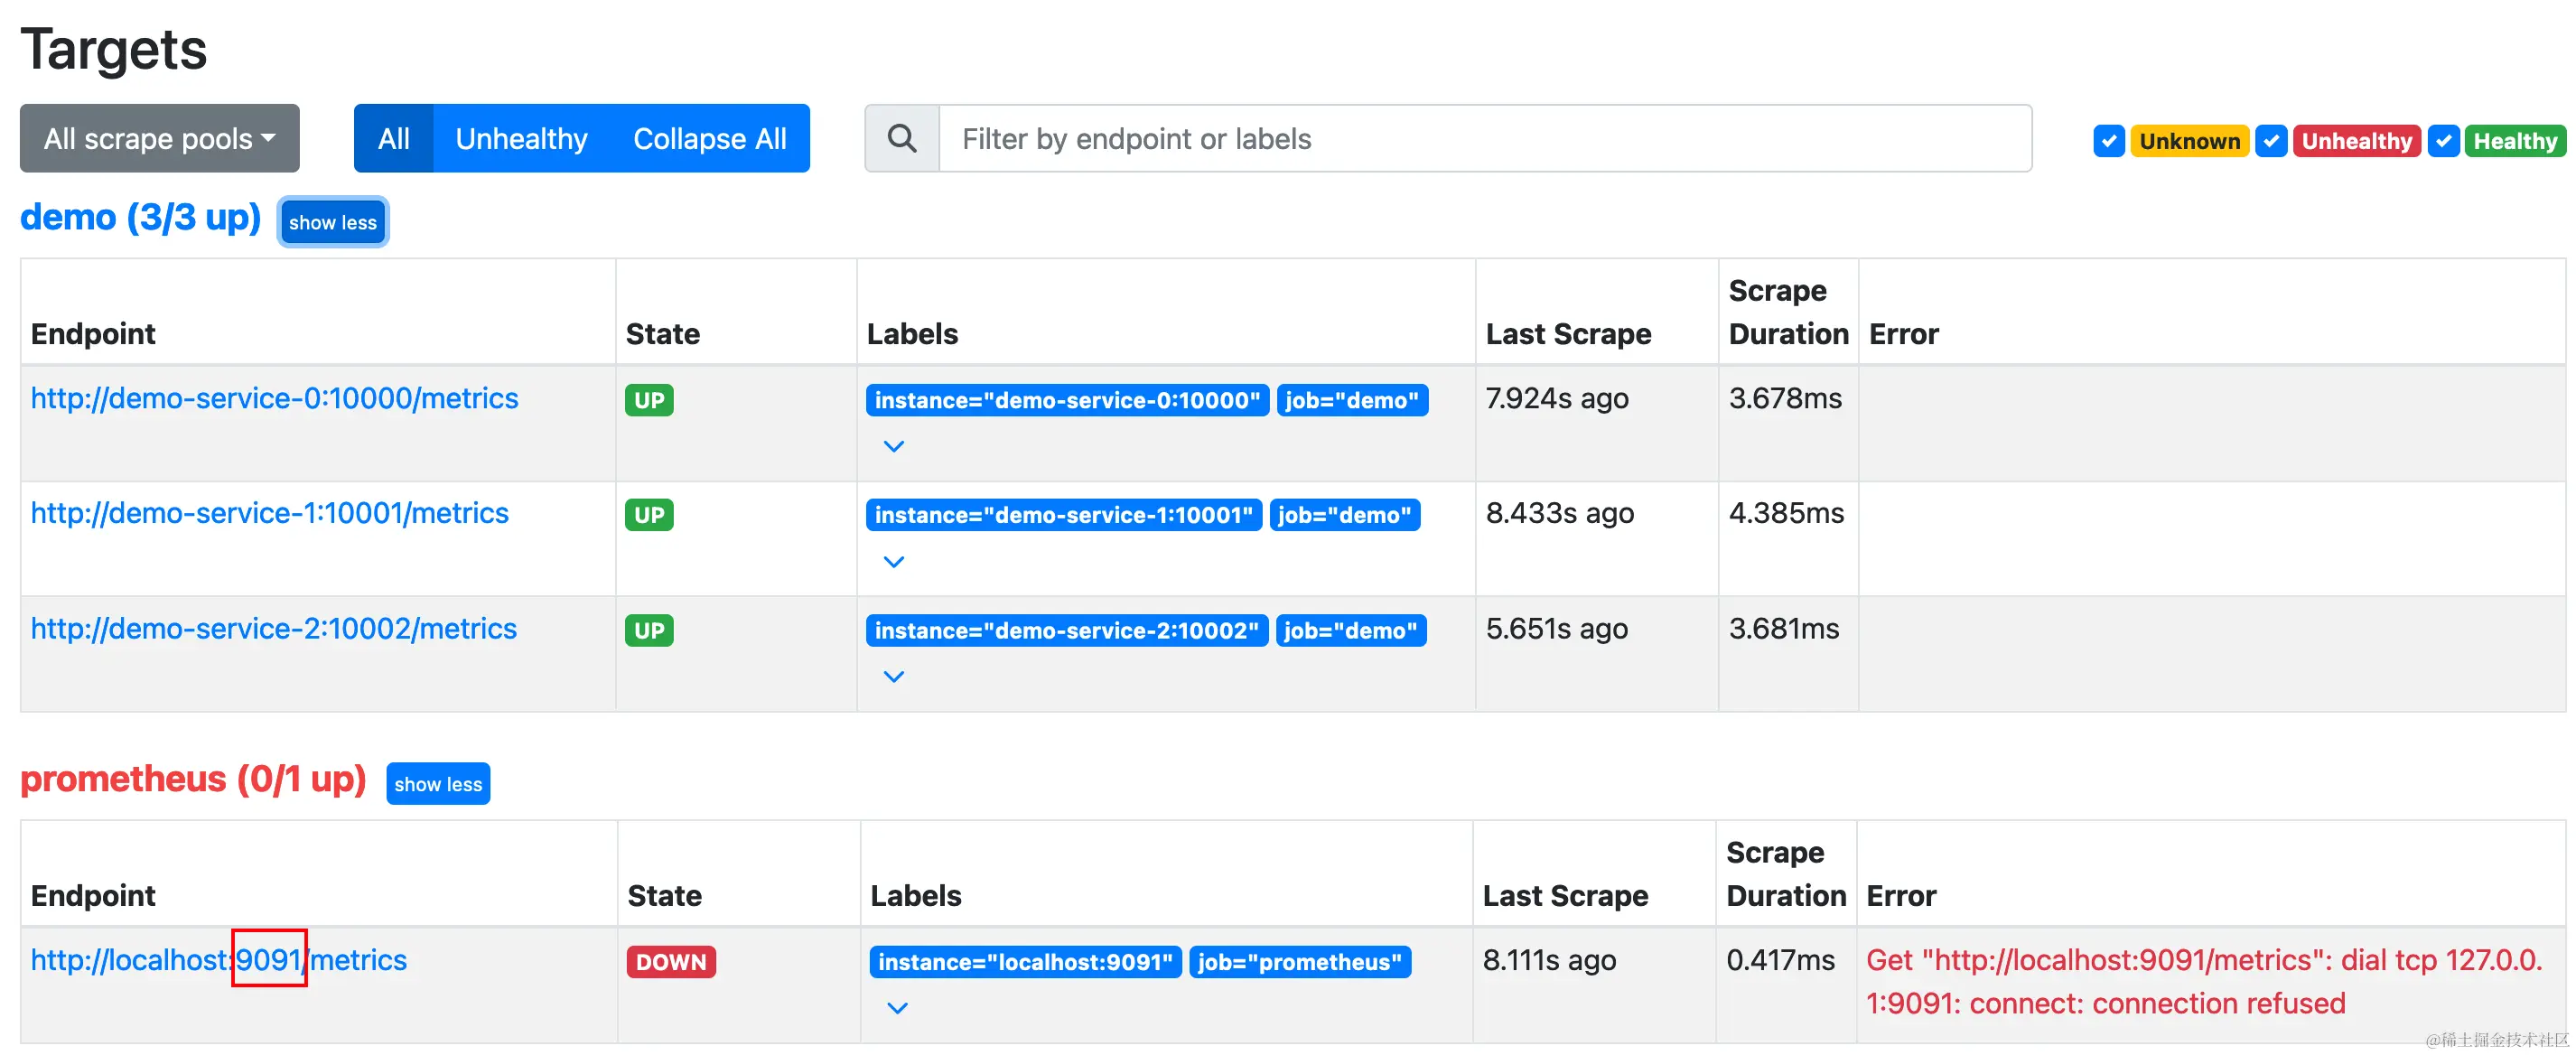This screenshot has height=1055, width=2576.
Task: Select the All filter tab
Action: coord(393,138)
